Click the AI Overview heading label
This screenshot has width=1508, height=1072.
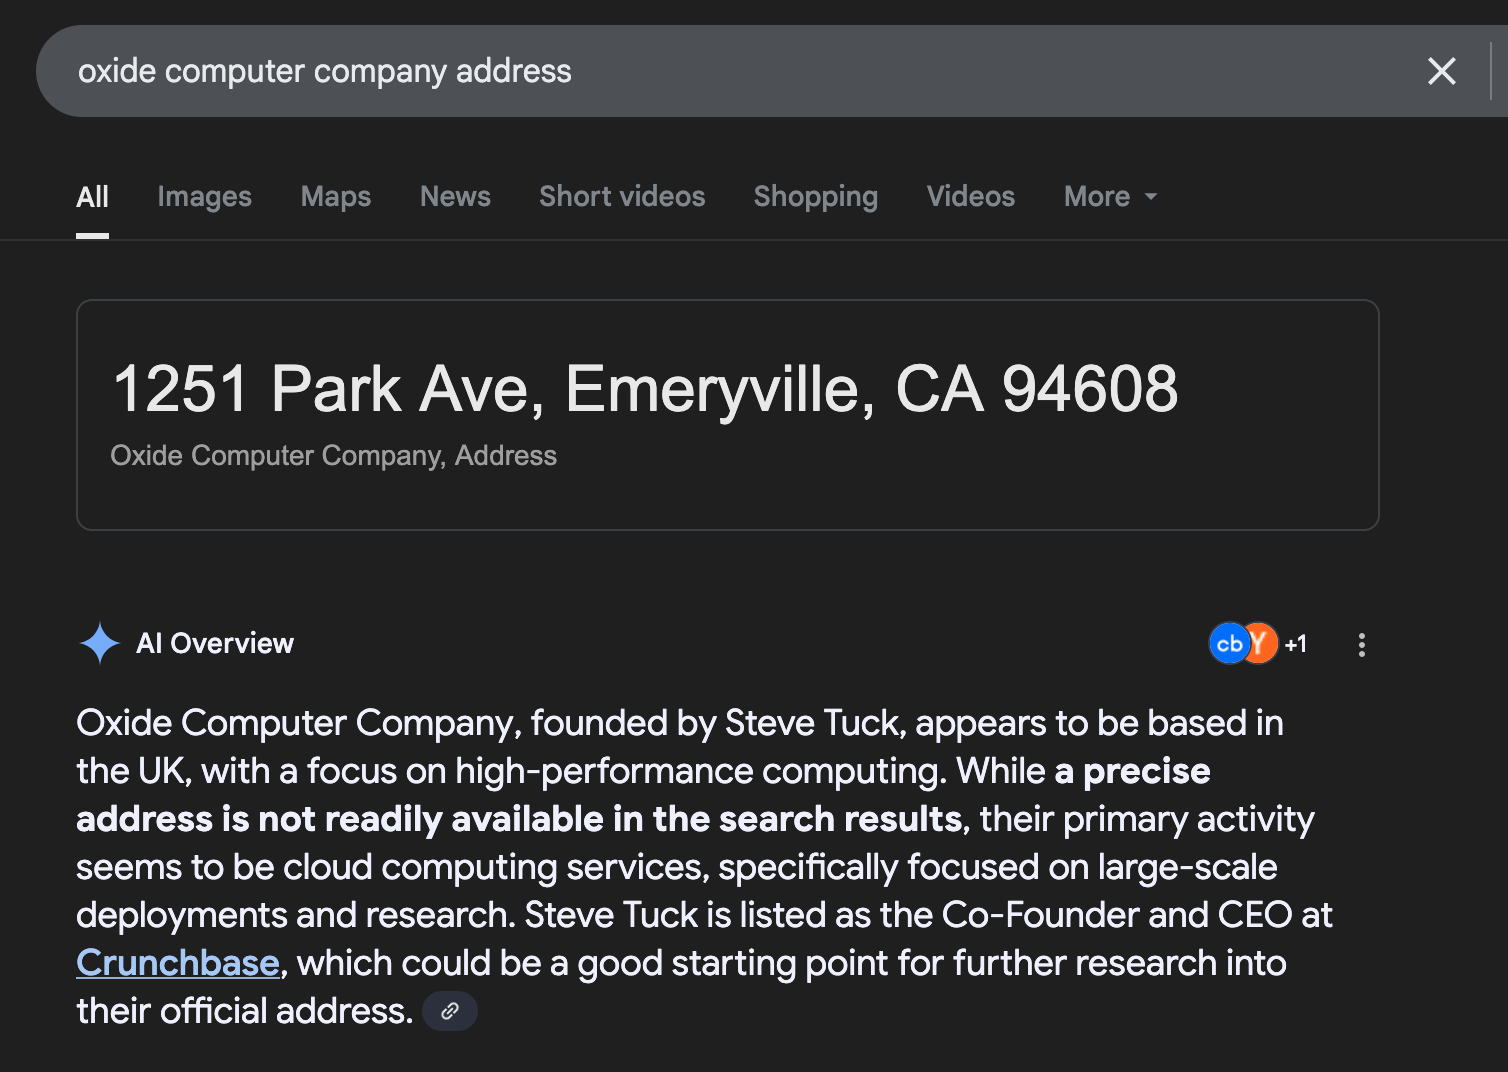(215, 643)
